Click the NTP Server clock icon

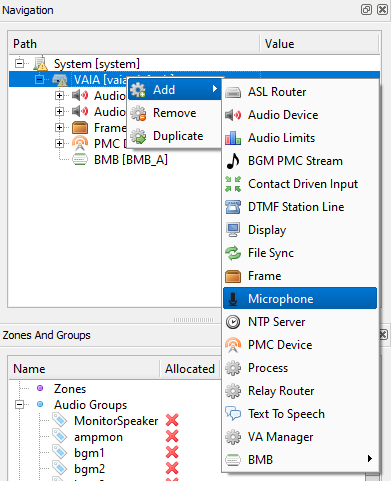tap(233, 322)
